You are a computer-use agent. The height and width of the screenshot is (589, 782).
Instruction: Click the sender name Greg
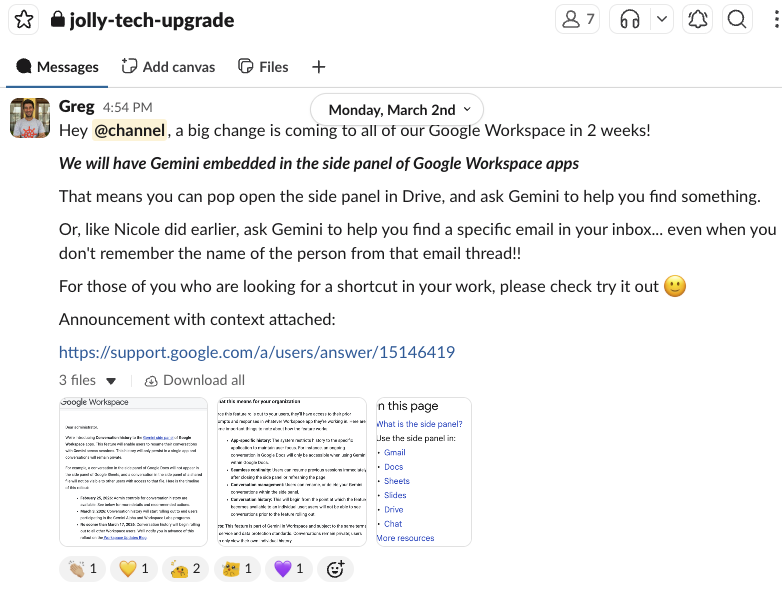(x=76, y=106)
